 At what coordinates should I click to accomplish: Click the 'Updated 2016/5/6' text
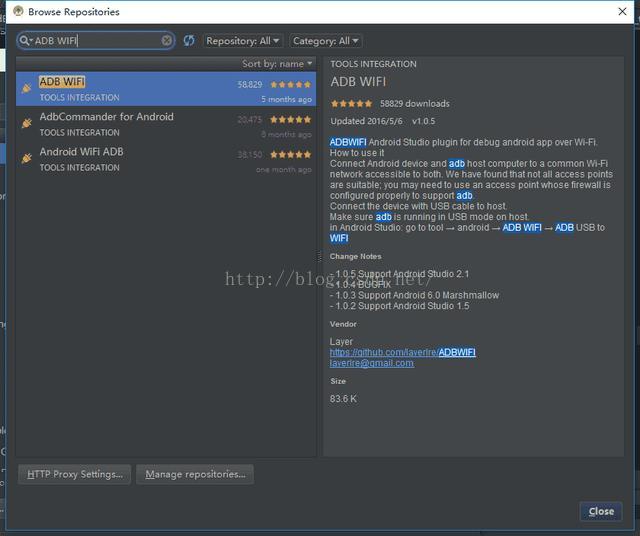pyautogui.click(x=367, y=121)
